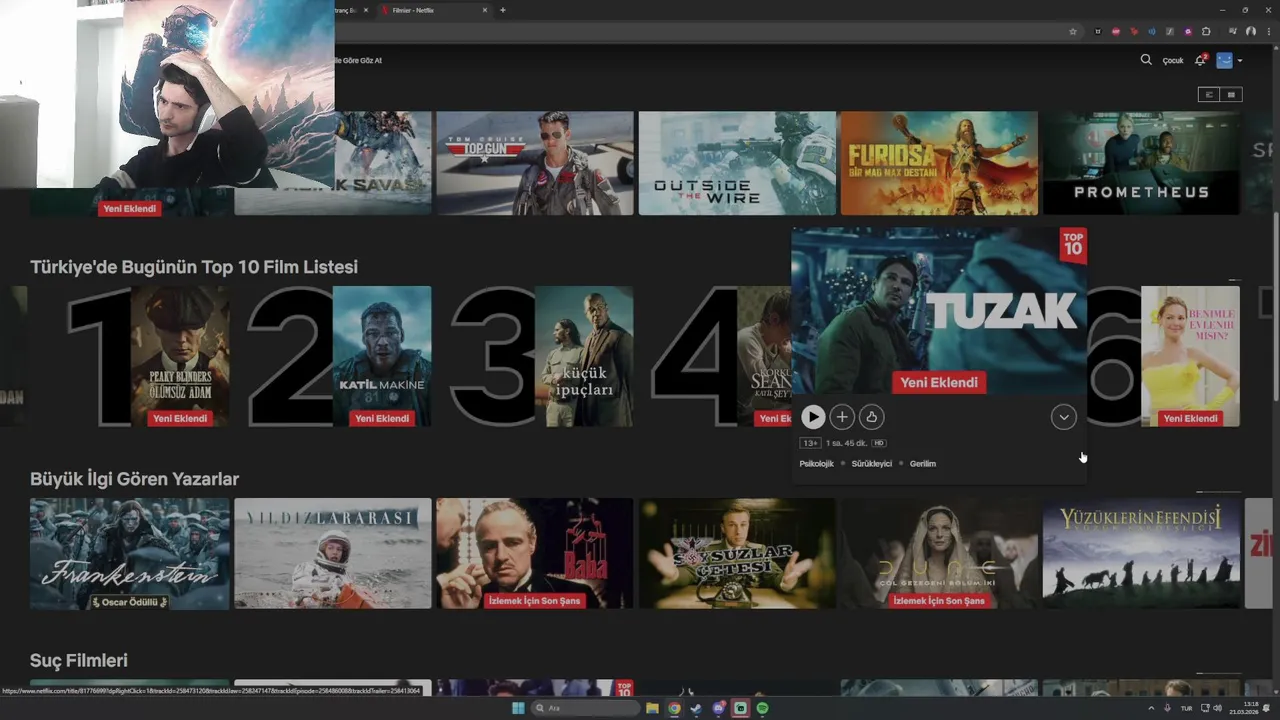Click the Psikolojik genre tag
The width and height of the screenshot is (1280, 720).
coord(816,464)
